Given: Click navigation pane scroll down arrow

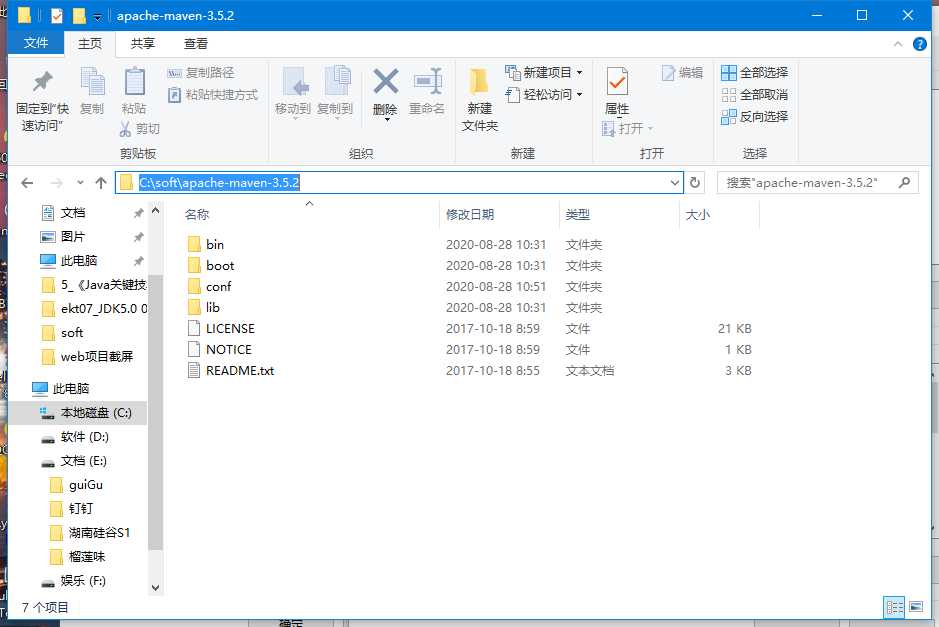Looking at the screenshot, I should 156,587.
